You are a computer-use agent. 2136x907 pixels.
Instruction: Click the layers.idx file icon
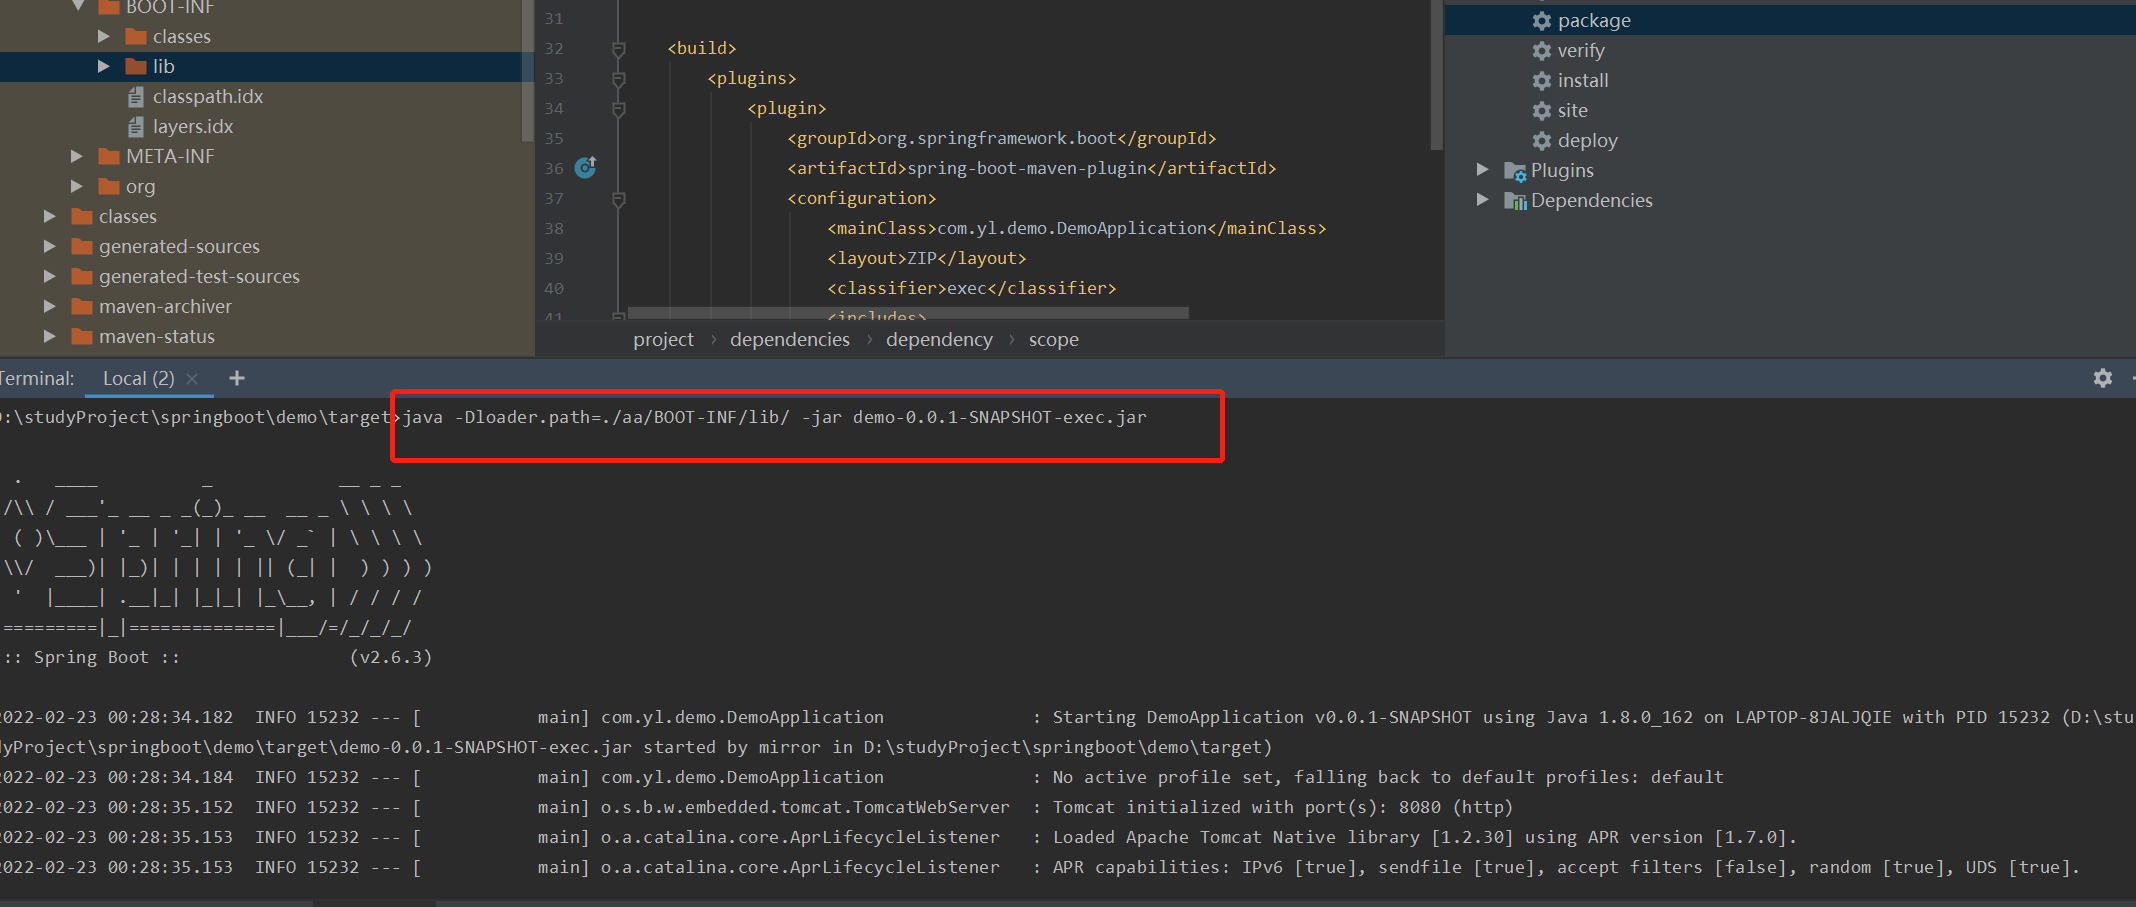[136, 127]
